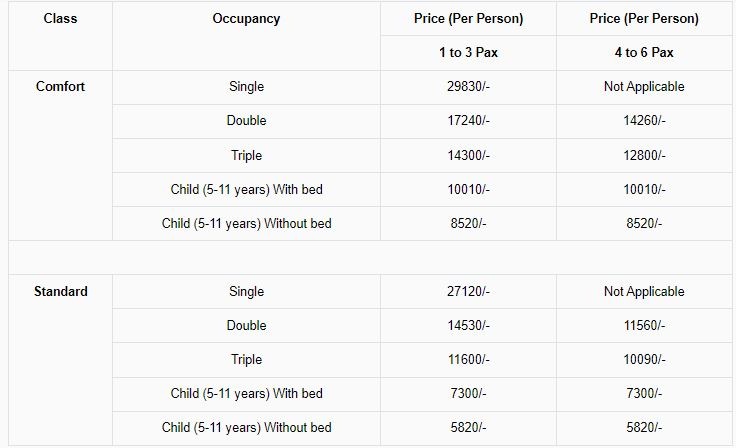Select the 12800/- price cell
This screenshot has width=736, height=448.
click(x=644, y=155)
